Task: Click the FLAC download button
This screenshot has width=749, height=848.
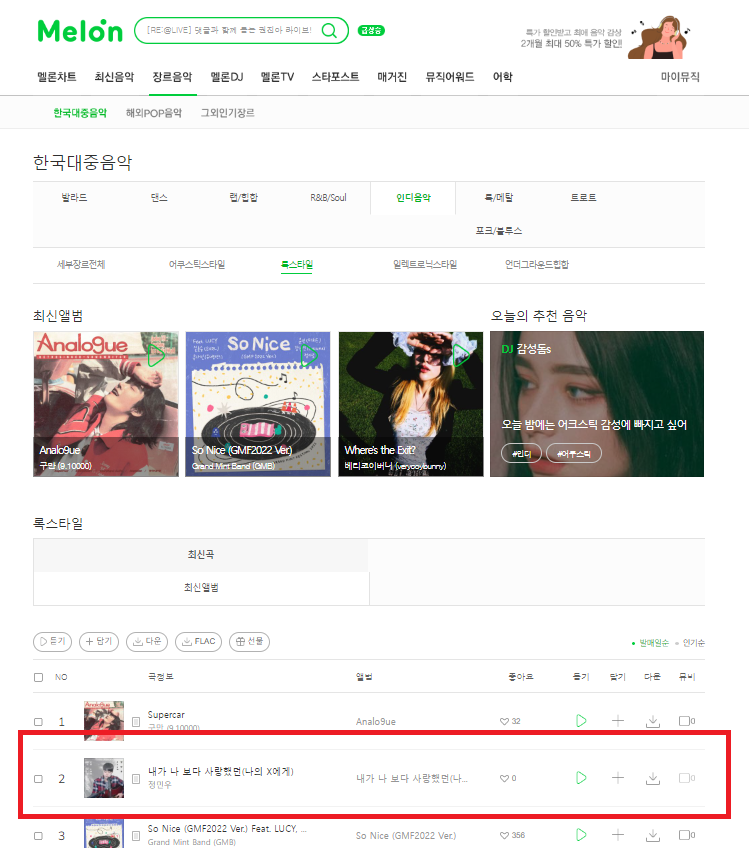Action: click(198, 641)
